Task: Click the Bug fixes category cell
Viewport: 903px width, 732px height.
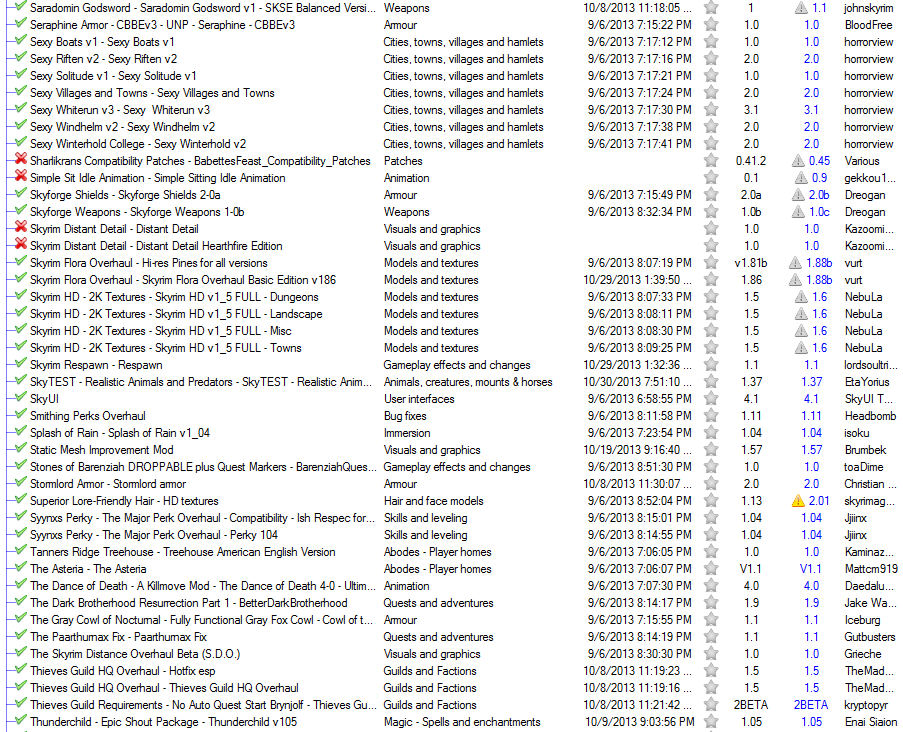Action: [405, 416]
